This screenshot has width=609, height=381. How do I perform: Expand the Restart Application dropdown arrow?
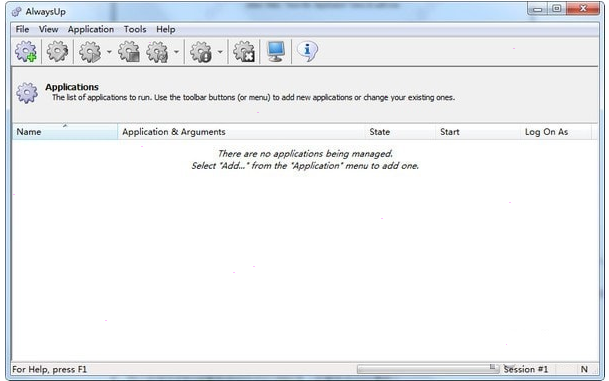[x=176, y=52]
